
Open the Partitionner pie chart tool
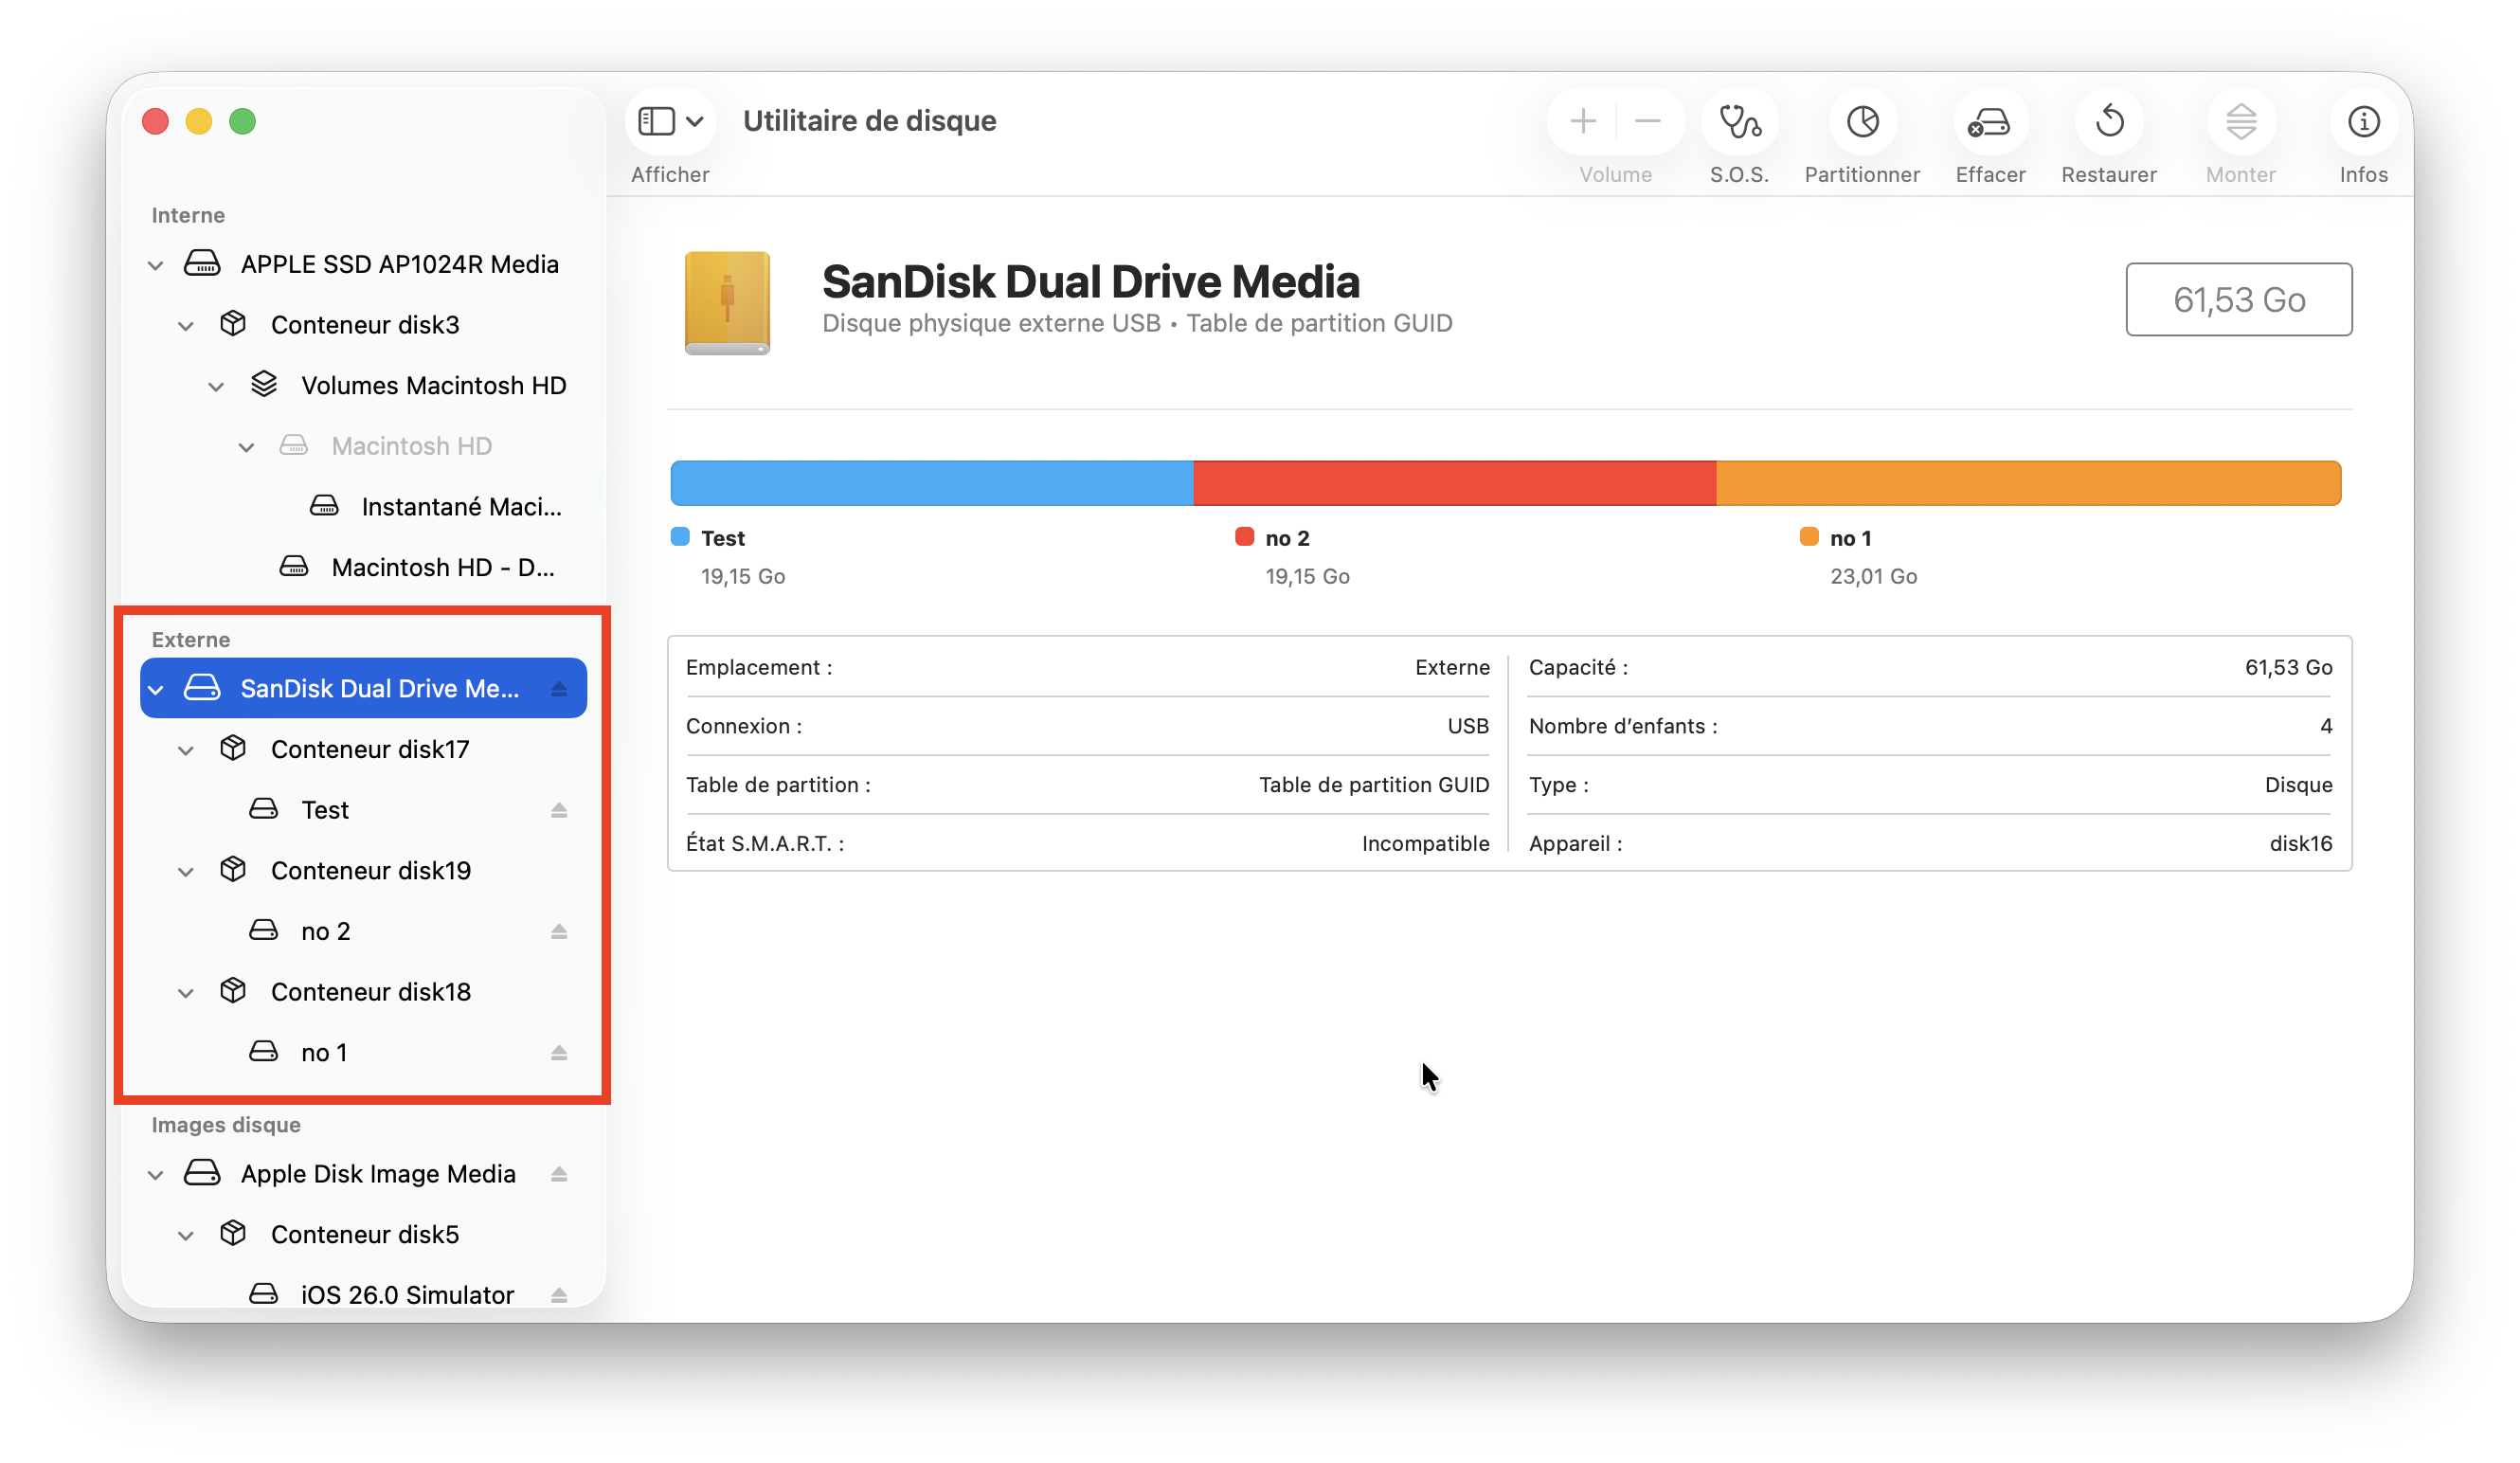click(1862, 122)
